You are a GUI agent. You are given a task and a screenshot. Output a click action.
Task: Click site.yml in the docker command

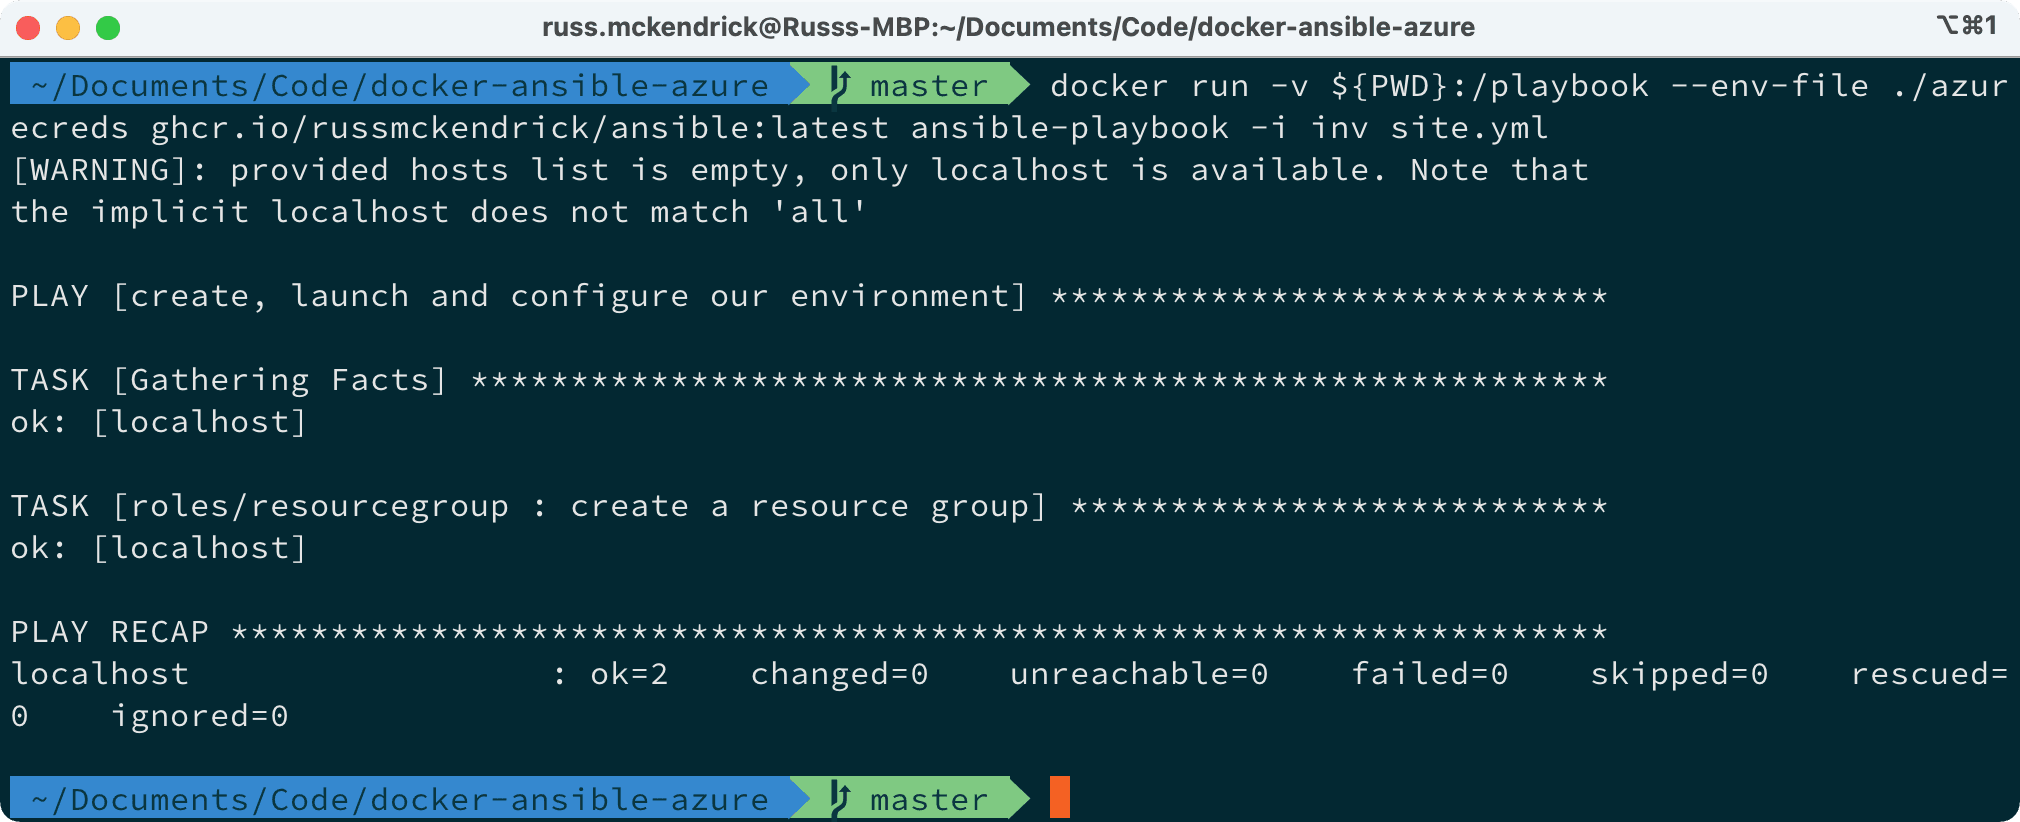pos(1469,128)
